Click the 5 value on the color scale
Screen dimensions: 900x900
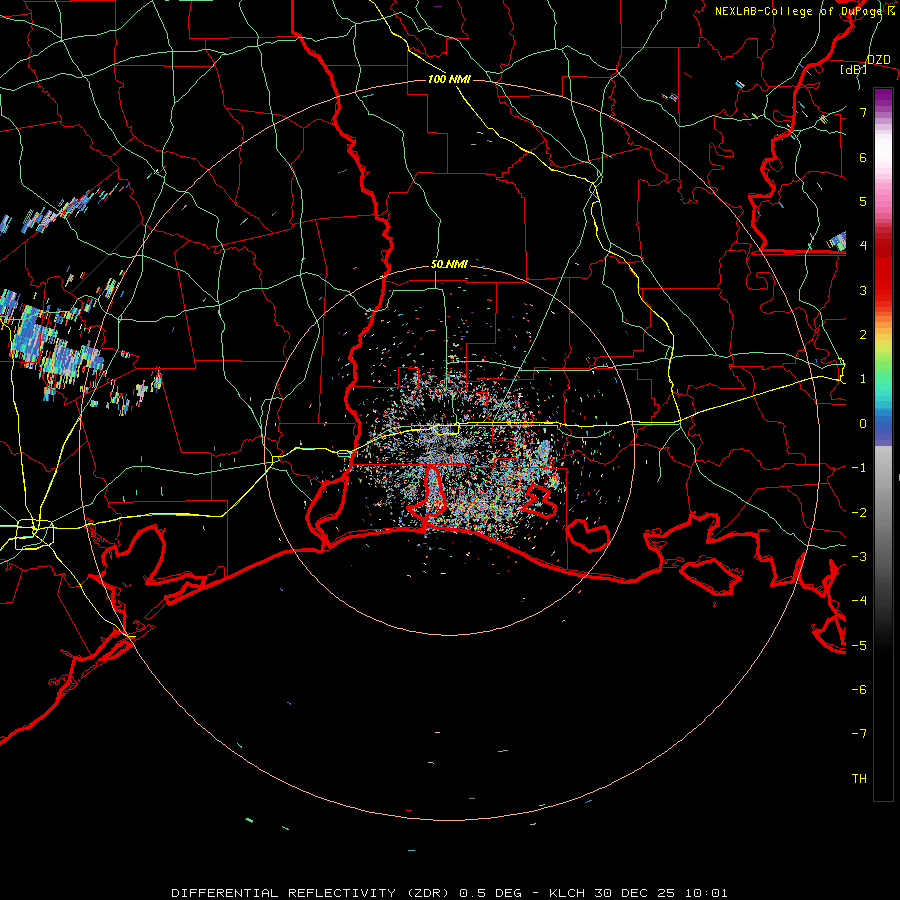[863, 201]
